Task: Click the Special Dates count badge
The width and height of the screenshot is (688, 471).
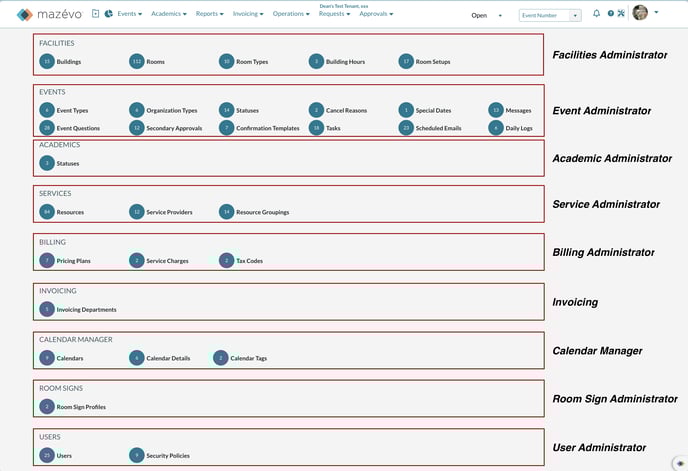Action: [406, 110]
